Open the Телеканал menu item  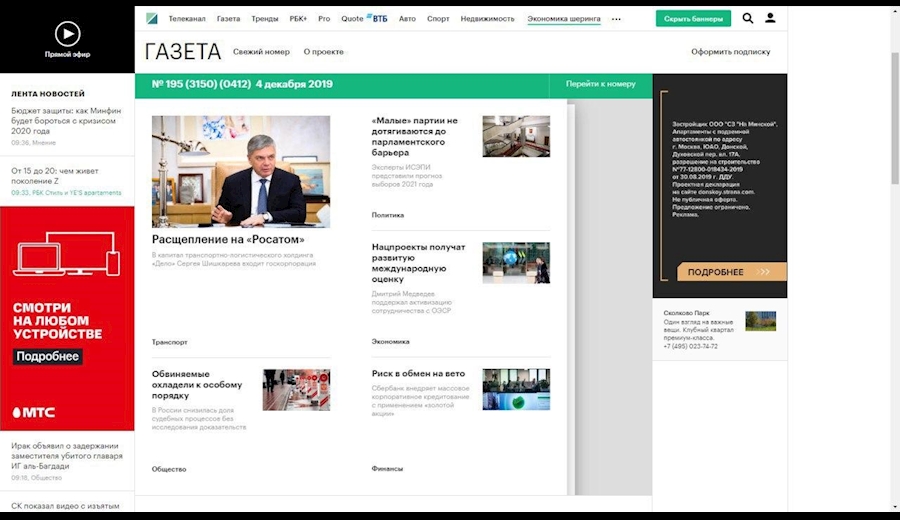tap(187, 18)
